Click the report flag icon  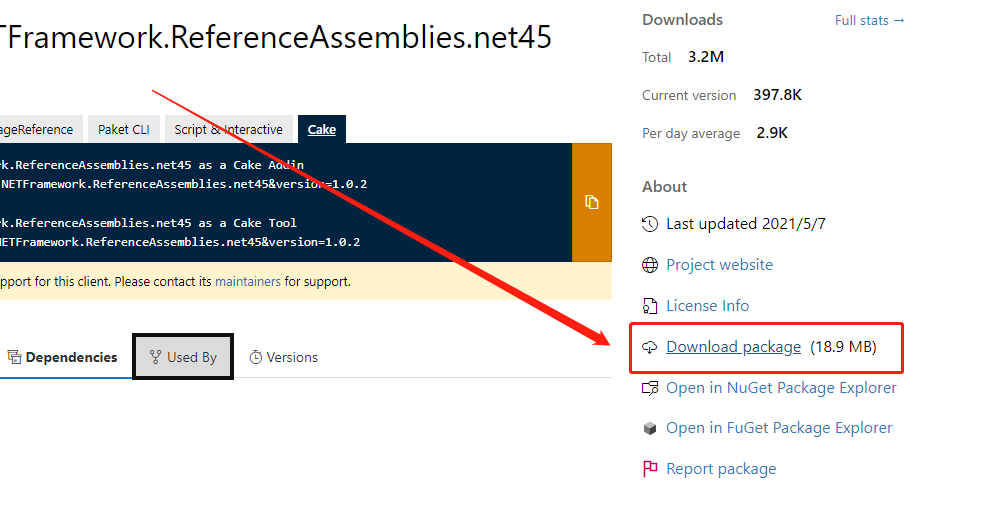coord(650,469)
